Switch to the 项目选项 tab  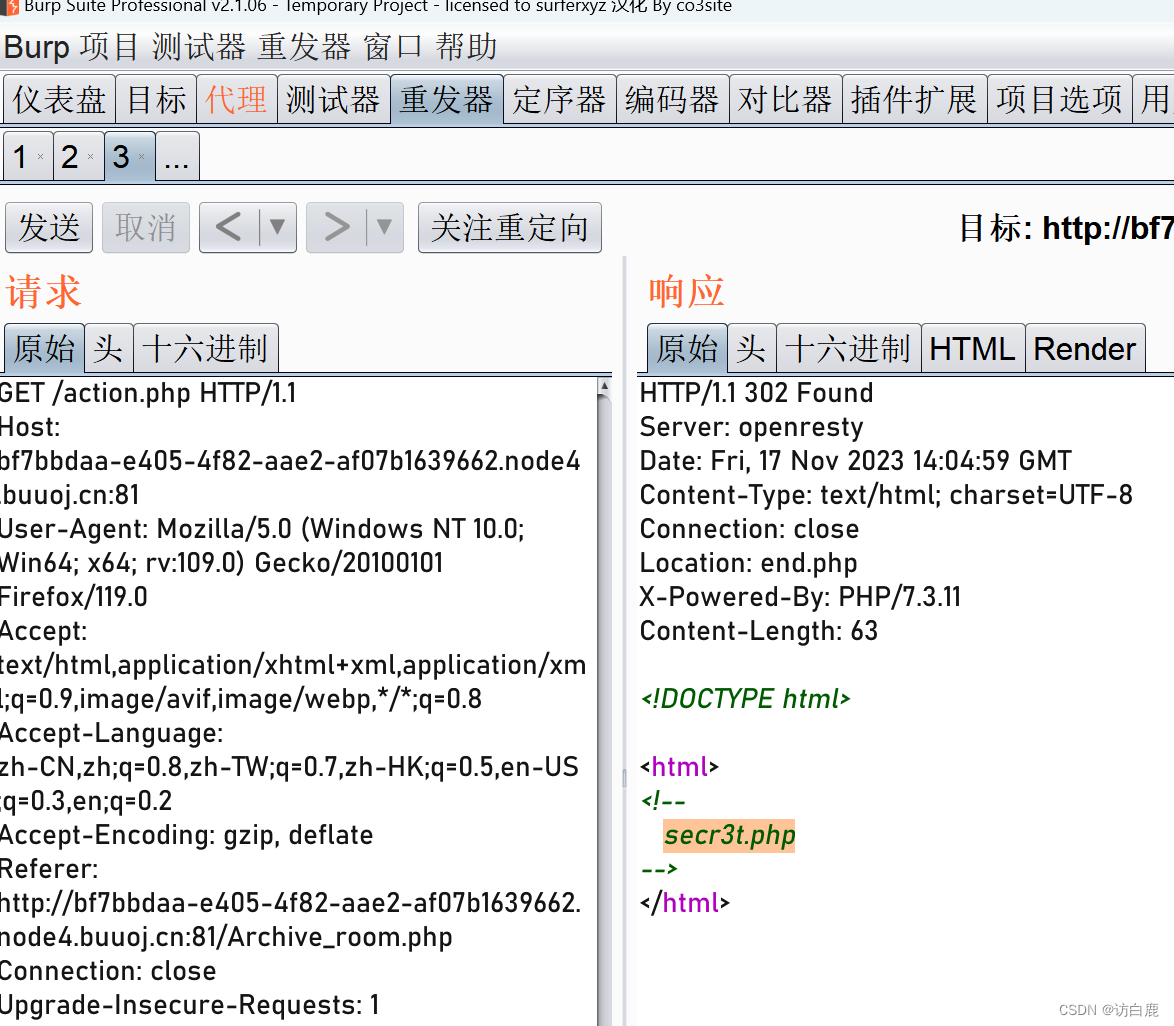tap(1059, 100)
